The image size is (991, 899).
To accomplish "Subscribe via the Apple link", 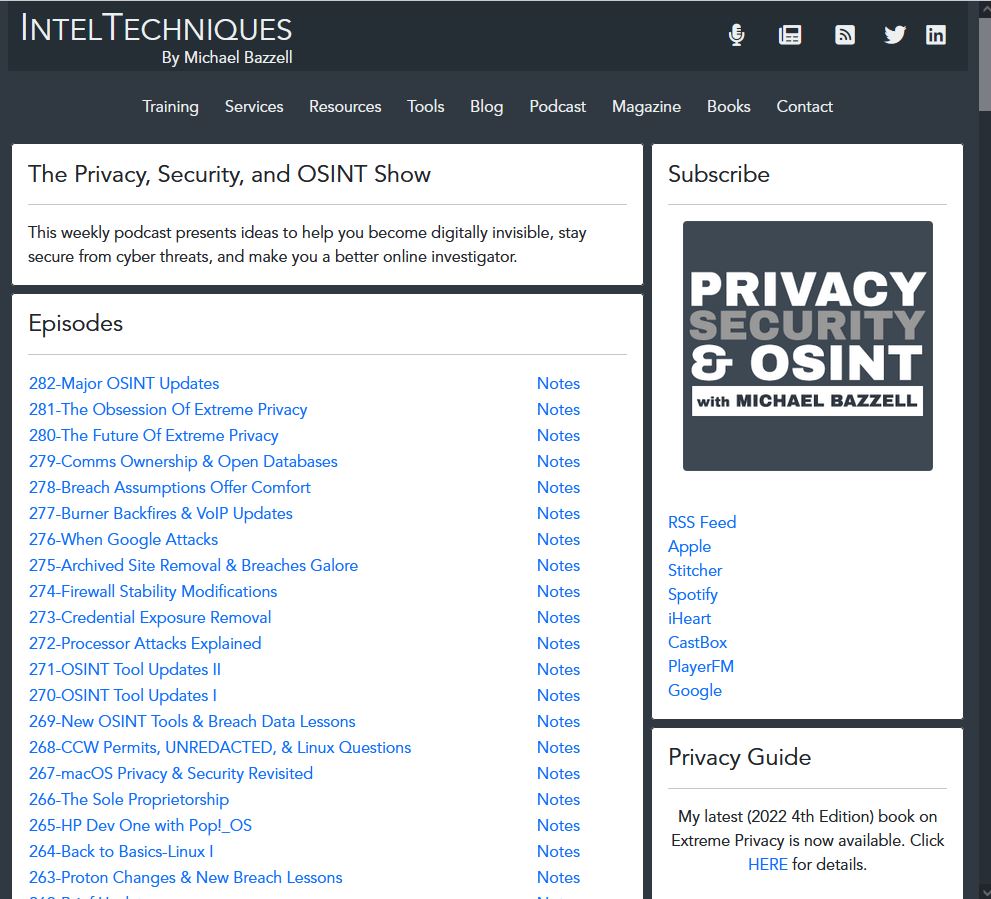I will 690,546.
